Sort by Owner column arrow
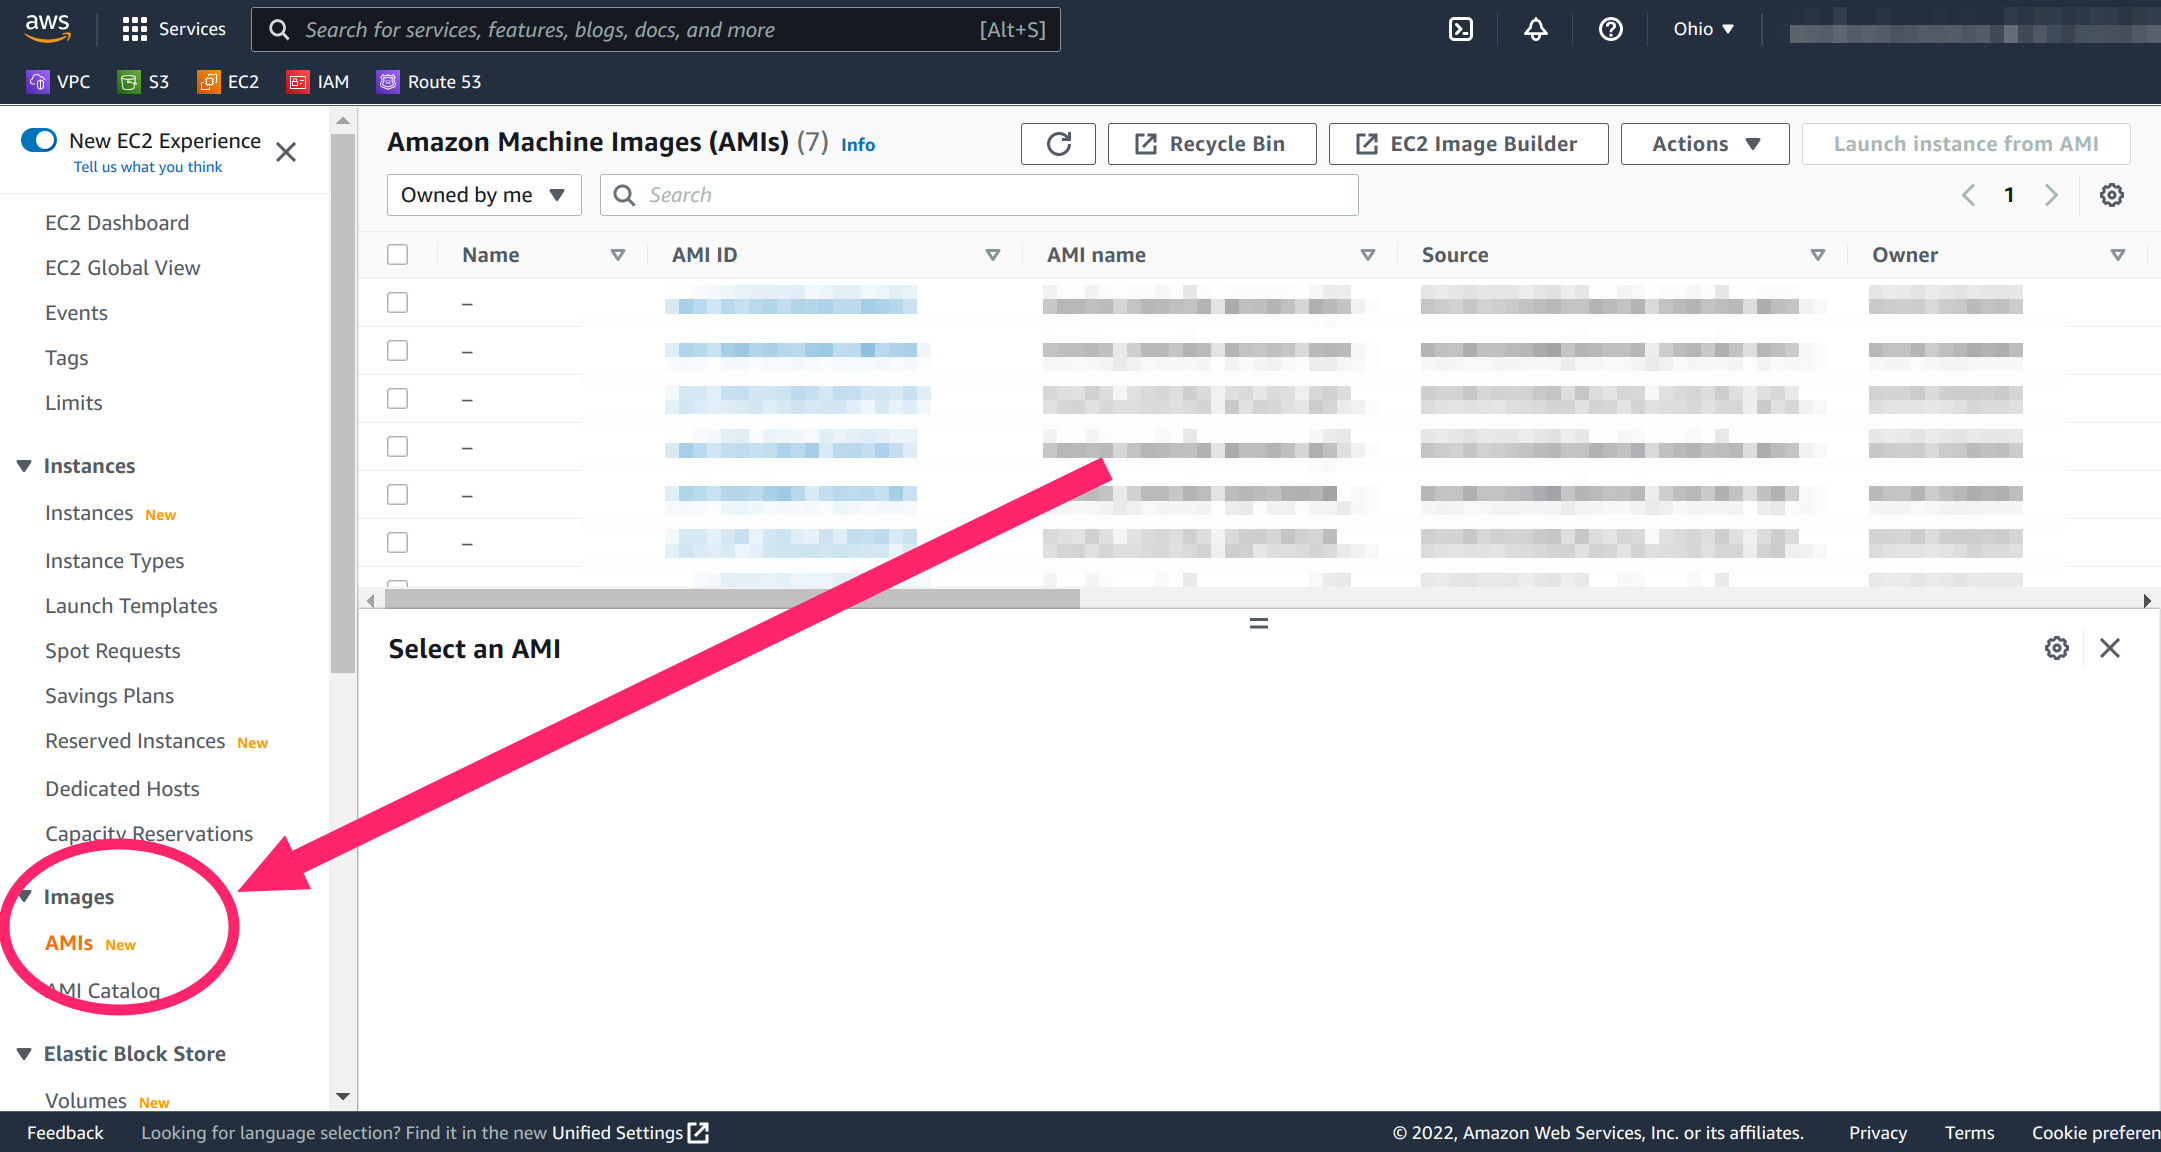Viewport: 2161px width, 1152px height. pyautogui.click(x=2118, y=255)
